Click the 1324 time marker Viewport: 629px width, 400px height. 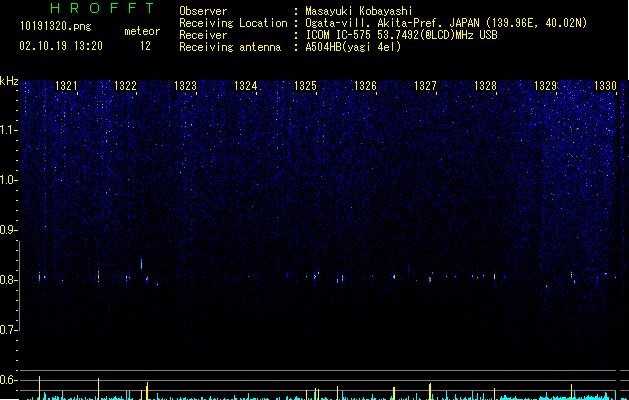point(246,86)
